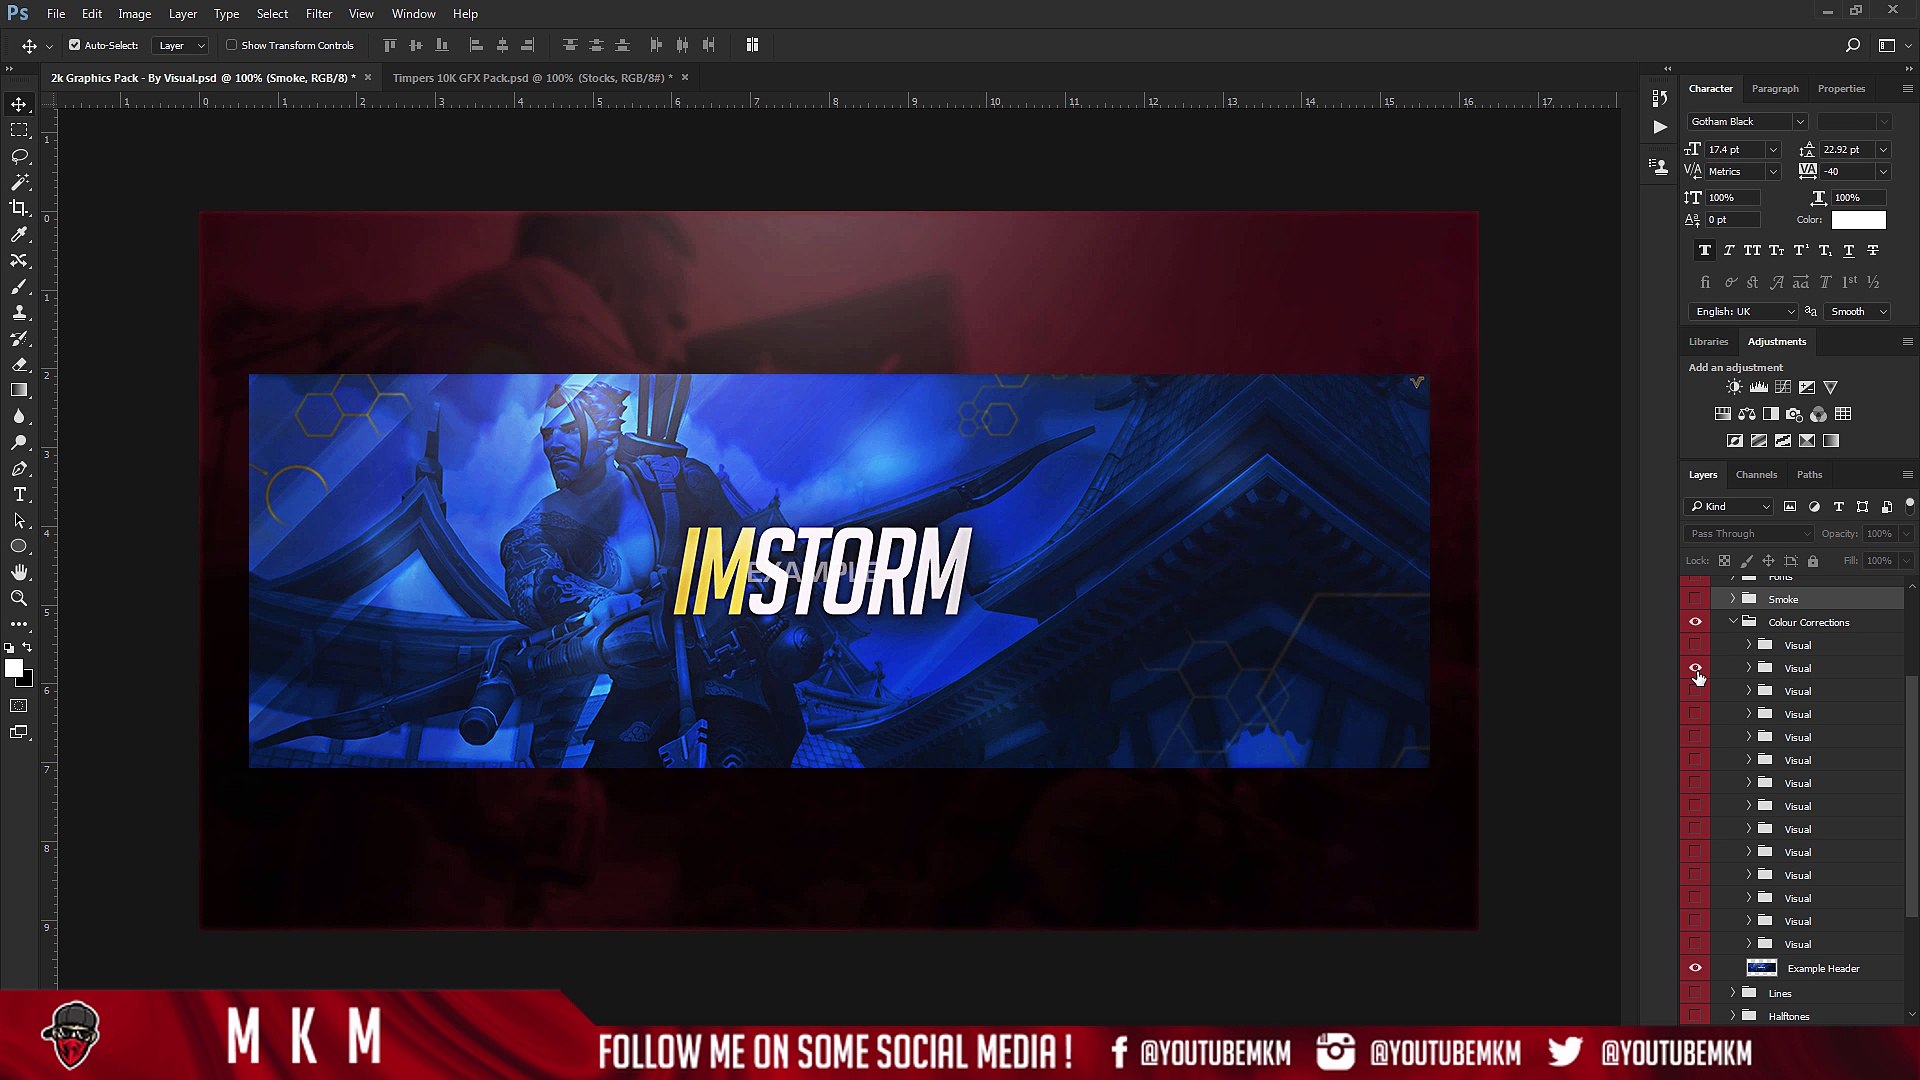1920x1080 pixels.
Task: Show the Smoke group
Action: 1695,599
